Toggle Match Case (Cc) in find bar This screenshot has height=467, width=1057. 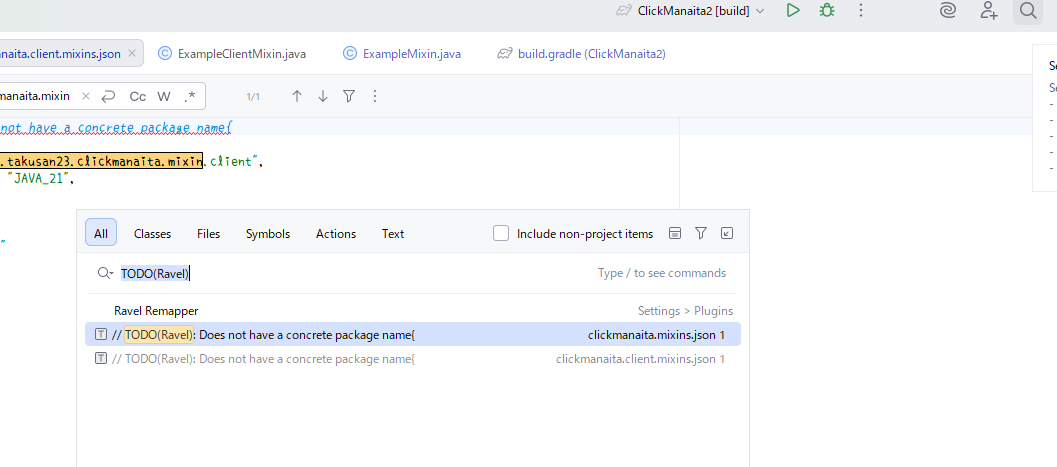[x=138, y=96]
